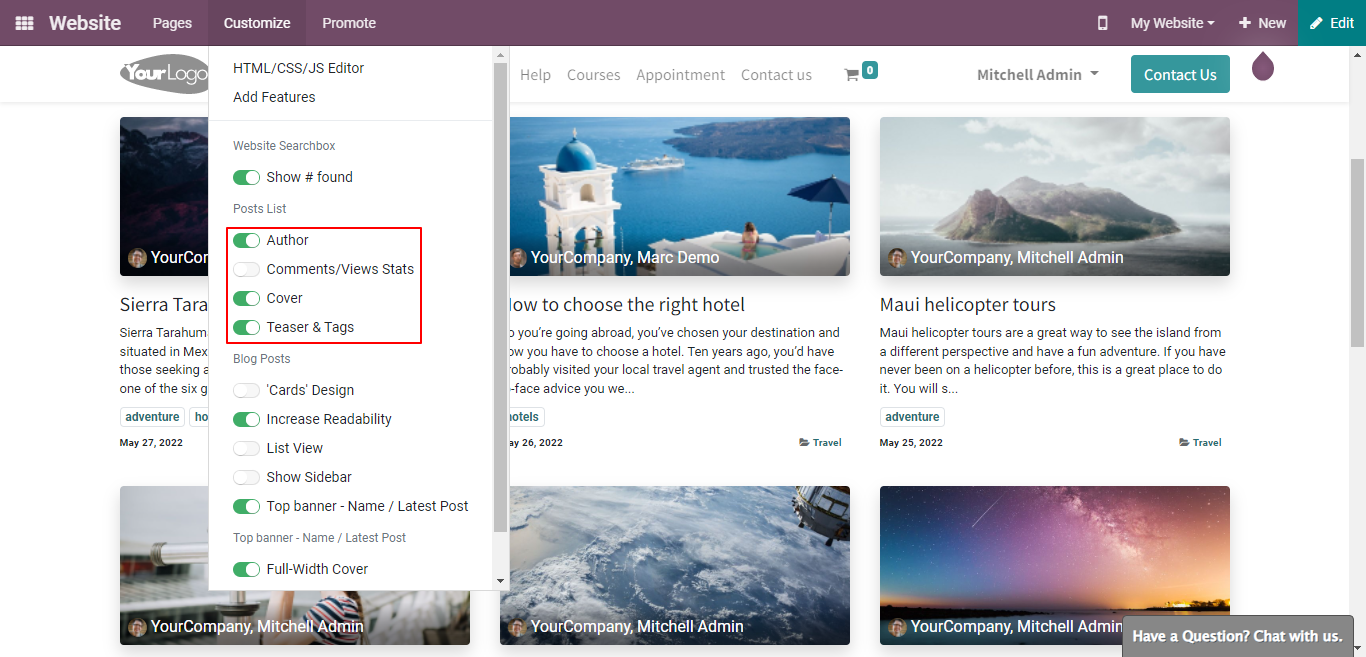
Task: Open the Customize menu
Action: click(x=257, y=23)
